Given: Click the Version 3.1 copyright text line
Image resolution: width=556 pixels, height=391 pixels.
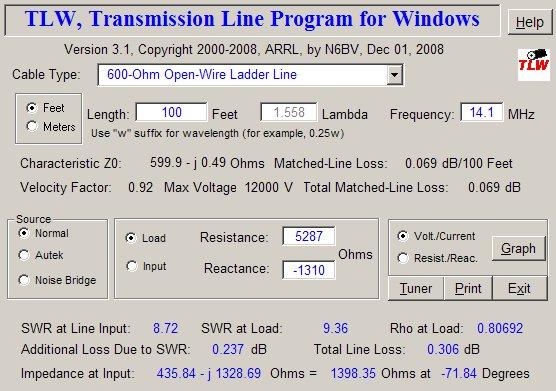Looking at the screenshot, I should [x=254, y=49].
